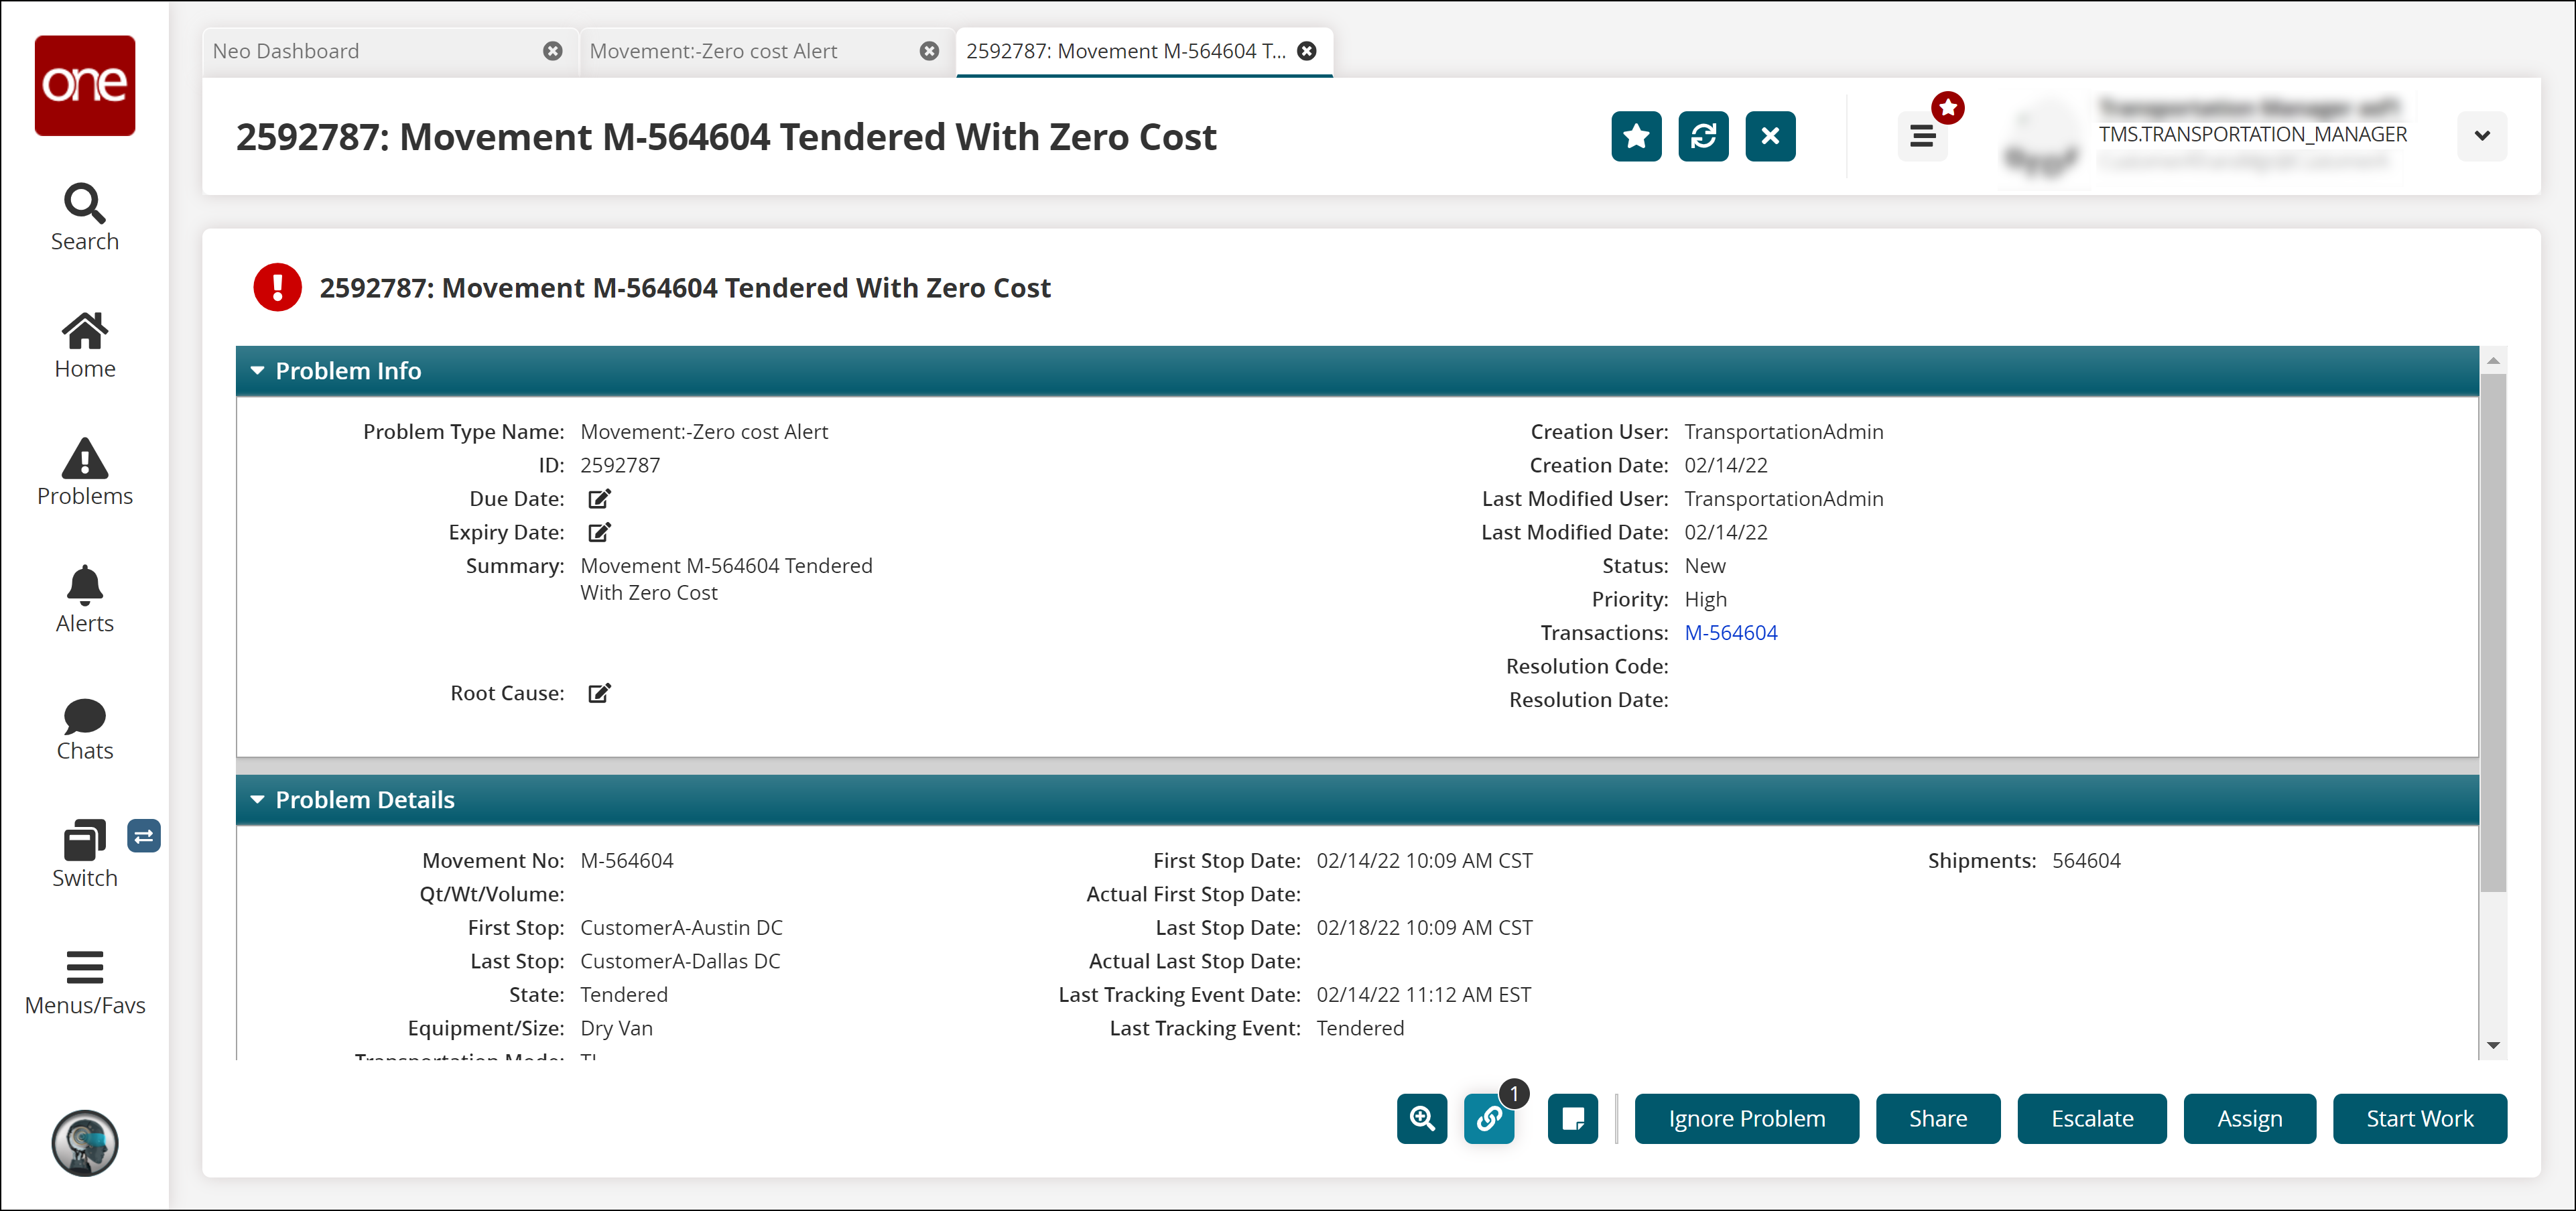This screenshot has width=2576, height=1211.
Task: Collapse the Problem Details section
Action: point(257,800)
